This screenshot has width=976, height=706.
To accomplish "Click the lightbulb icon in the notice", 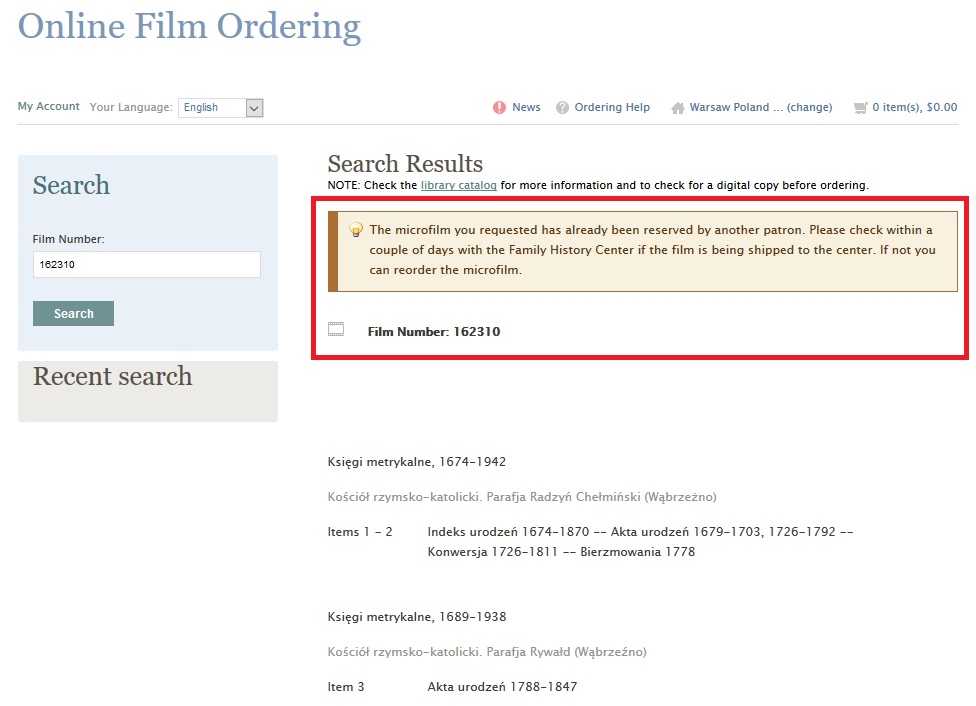I will (x=355, y=230).
